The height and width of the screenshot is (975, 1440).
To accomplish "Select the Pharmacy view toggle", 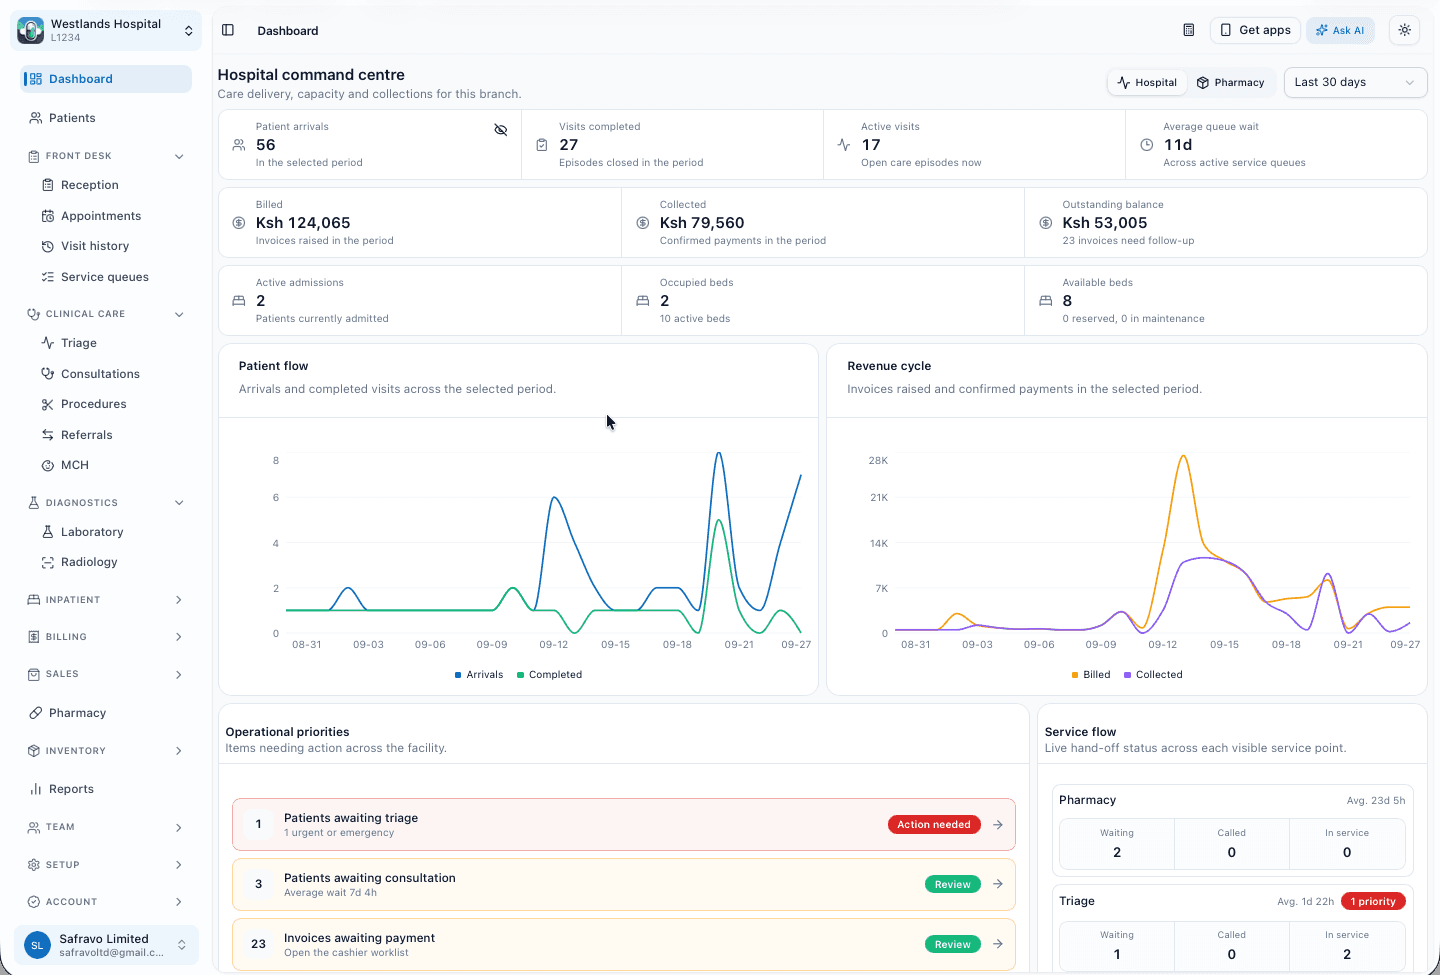I will (1231, 83).
